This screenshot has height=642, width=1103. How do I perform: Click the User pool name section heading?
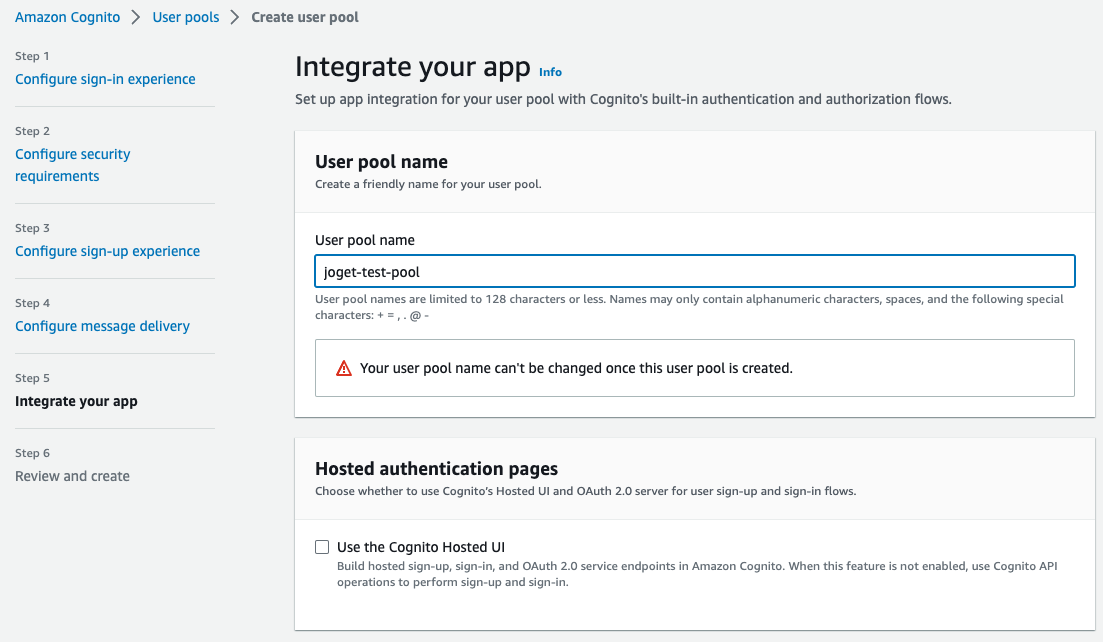[x=381, y=162]
